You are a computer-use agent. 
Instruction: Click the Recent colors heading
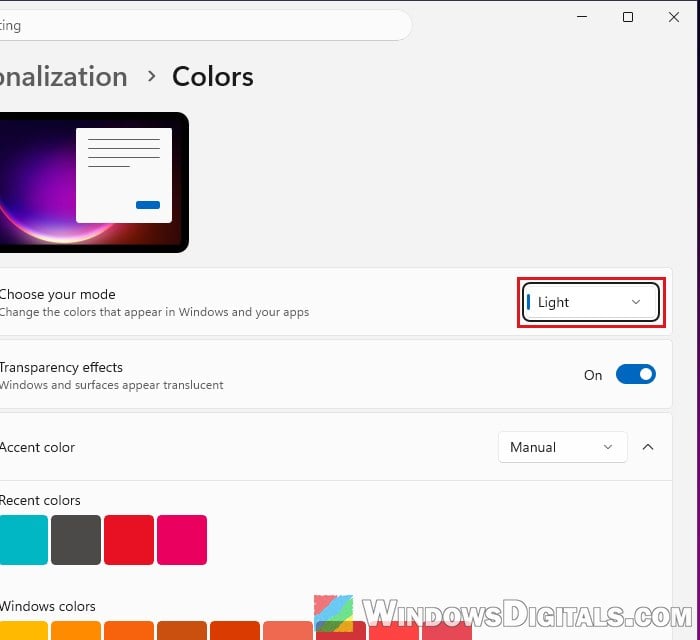point(40,500)
